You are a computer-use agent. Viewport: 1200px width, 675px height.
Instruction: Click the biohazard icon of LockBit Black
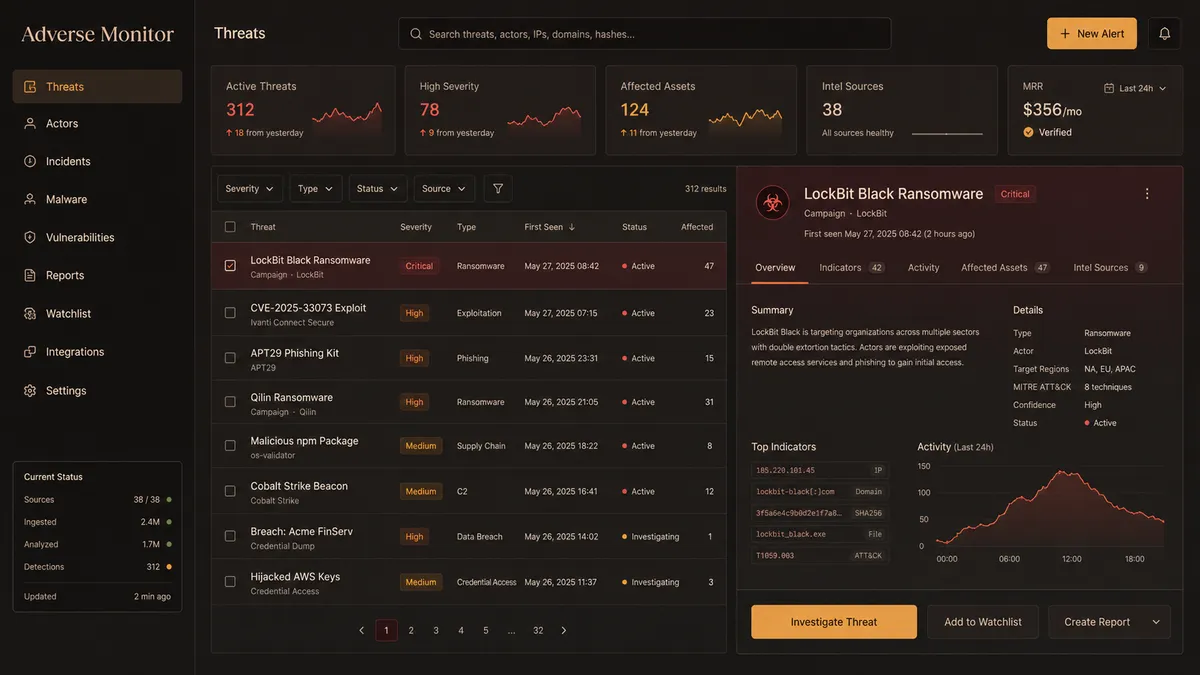[772, 202]
